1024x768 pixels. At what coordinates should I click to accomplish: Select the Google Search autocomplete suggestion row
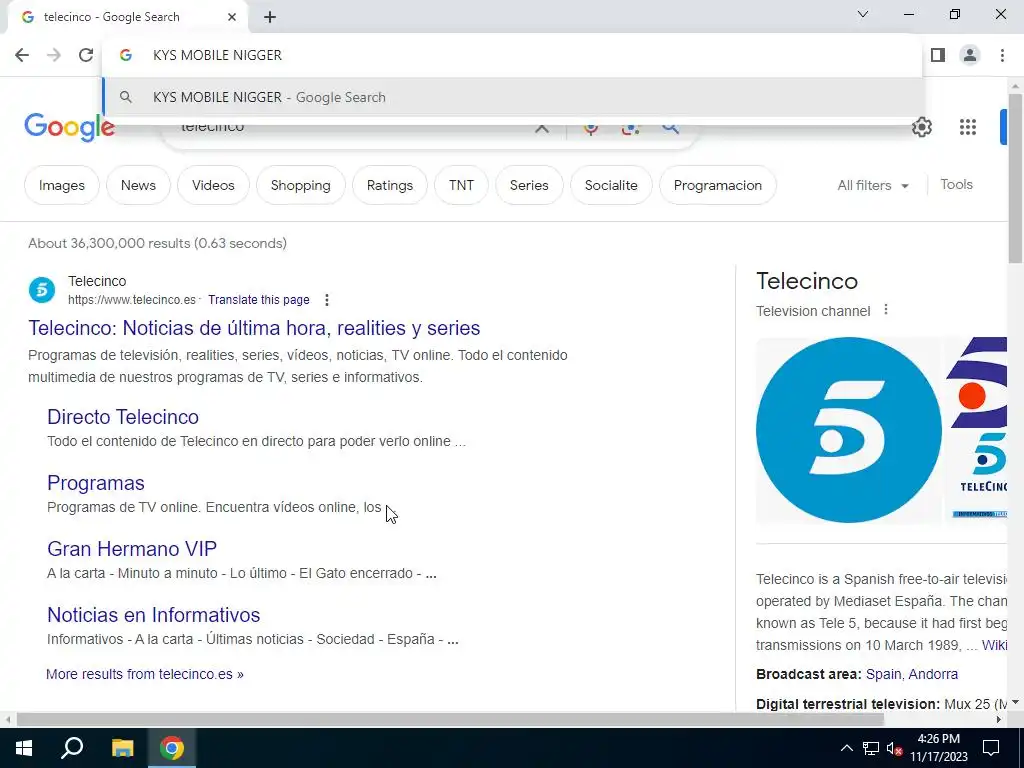(513, 97)
